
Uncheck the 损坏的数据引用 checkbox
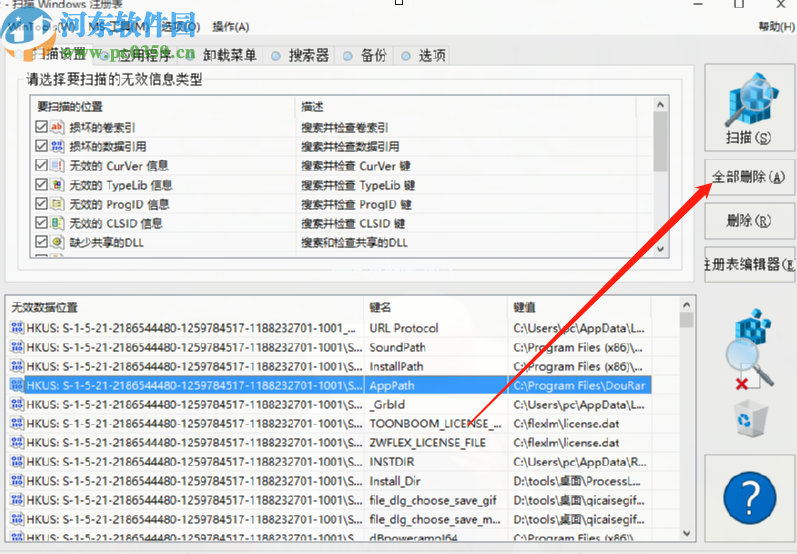(x=41, y=147)
